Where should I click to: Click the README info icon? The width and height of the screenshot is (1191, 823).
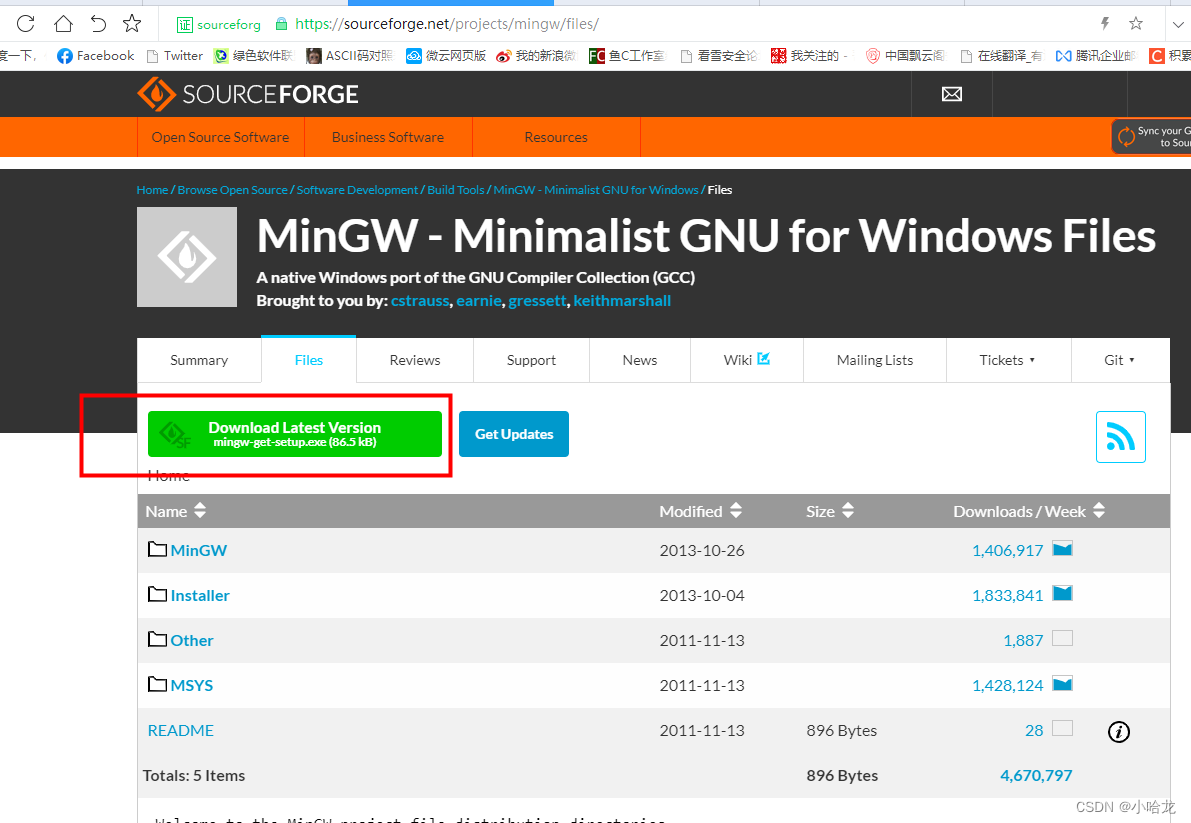coord(1119,731)
